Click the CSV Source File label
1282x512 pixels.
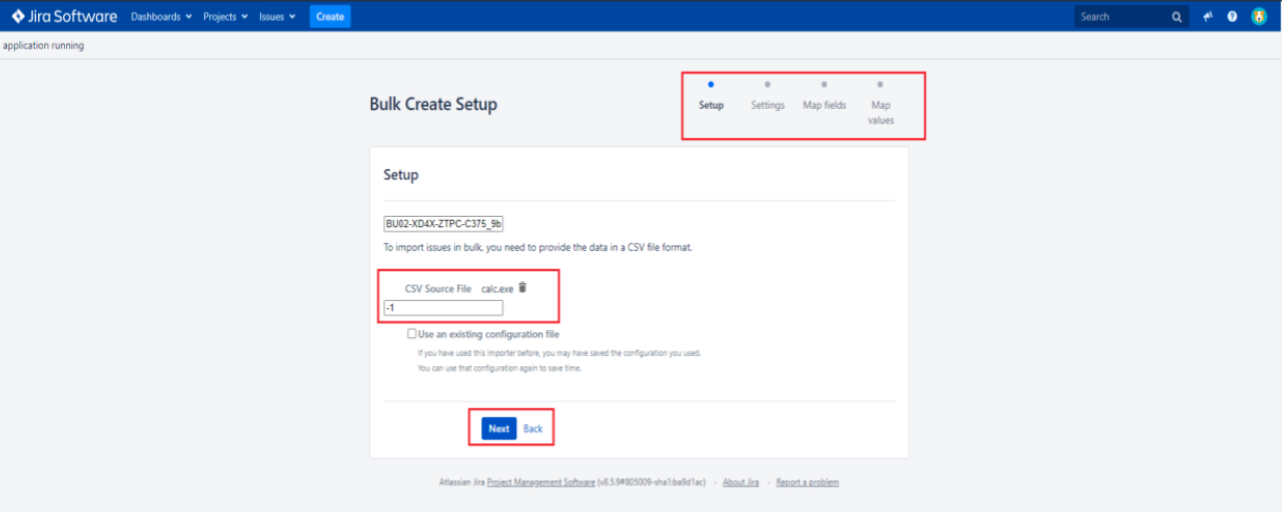click(438, 289)
